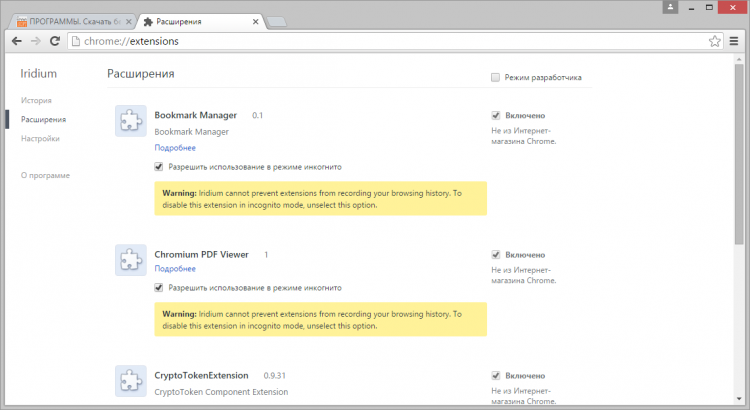This screenshot has width=750, height=410.
Task: Click Подробнее link for Chromium PDF Viewer
Action: click(175, 269)
